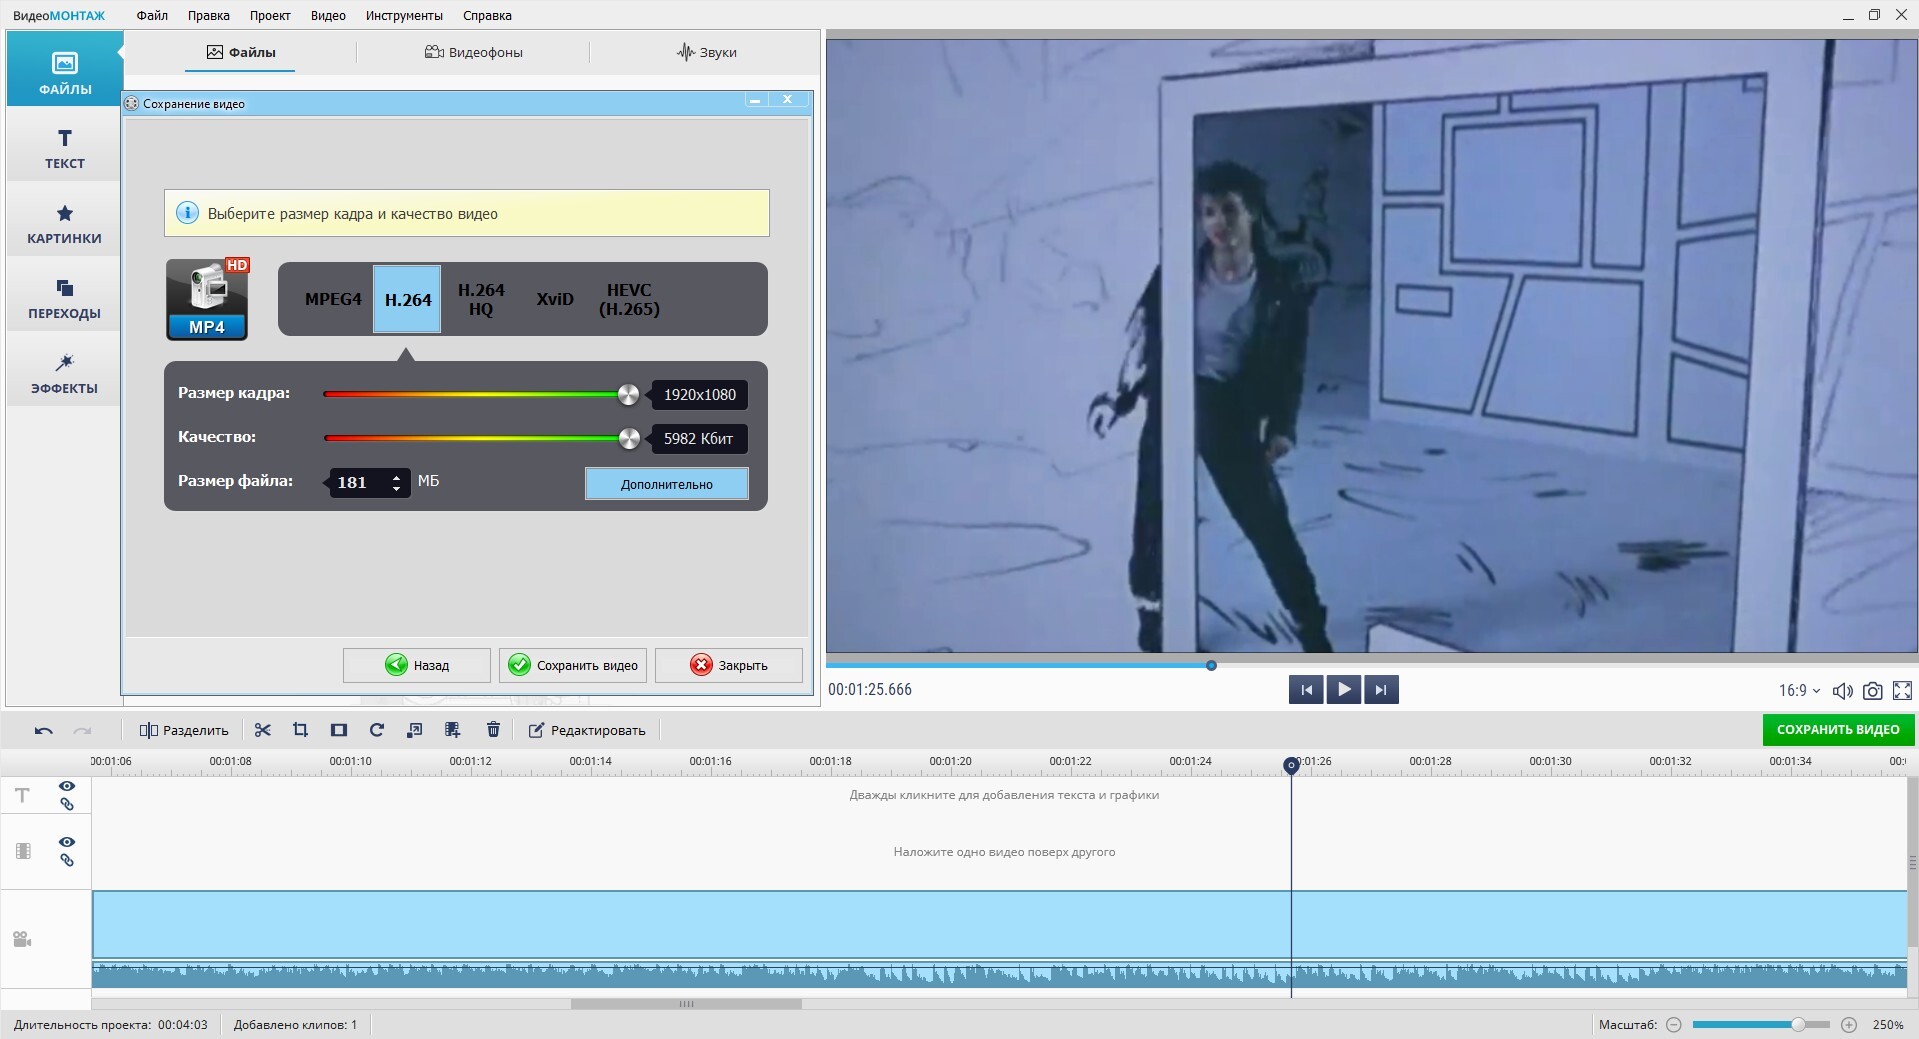Screen dimensions: 1919x1039
Task: Click the Назад button
Action: click(x=417, y=665)
